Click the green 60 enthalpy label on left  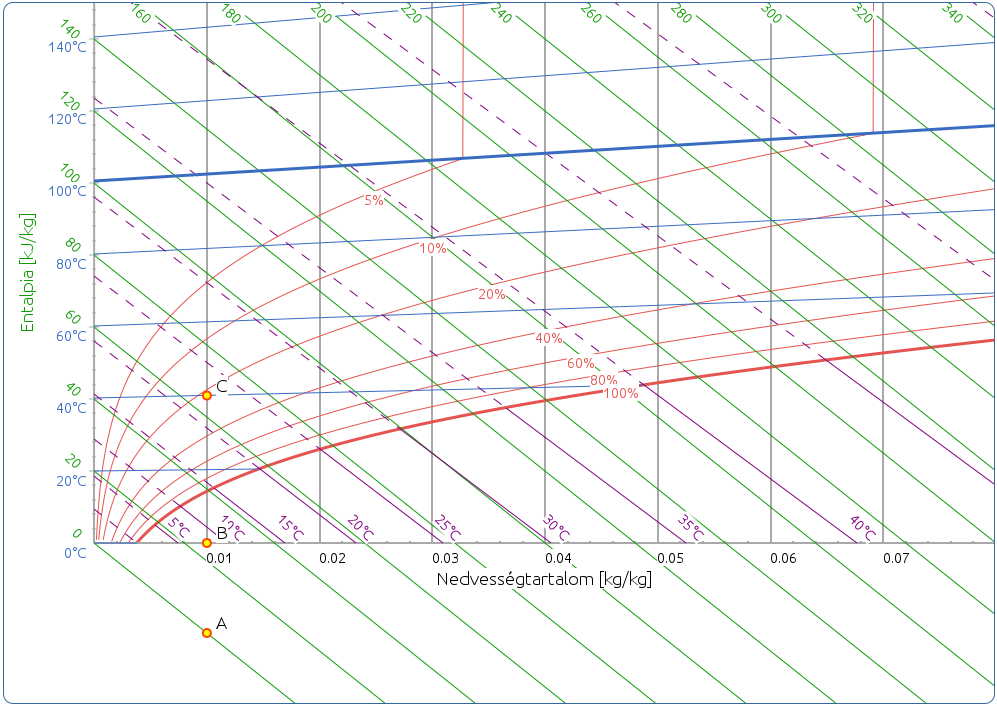73,318
